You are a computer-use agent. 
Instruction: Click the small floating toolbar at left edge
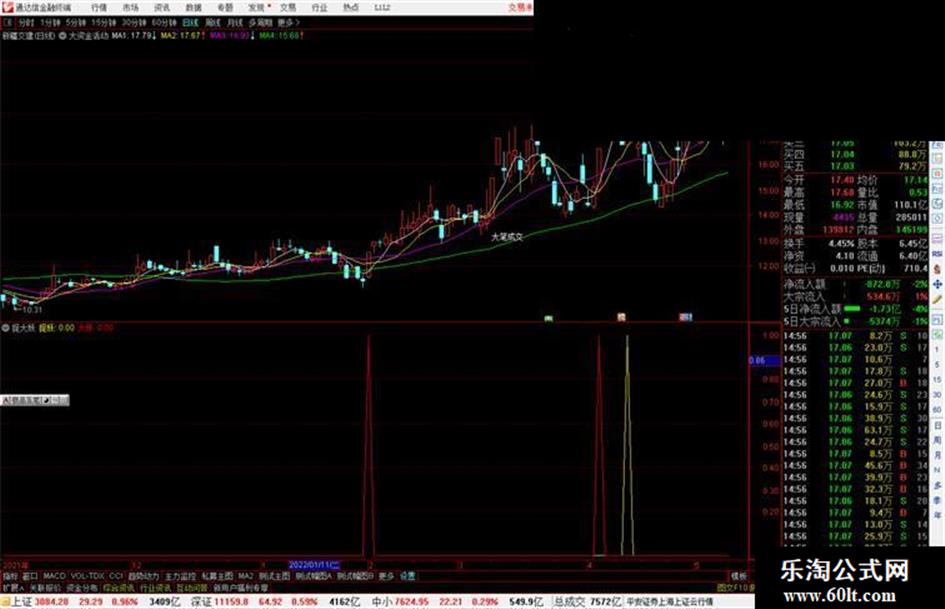(x=35, y=400)
